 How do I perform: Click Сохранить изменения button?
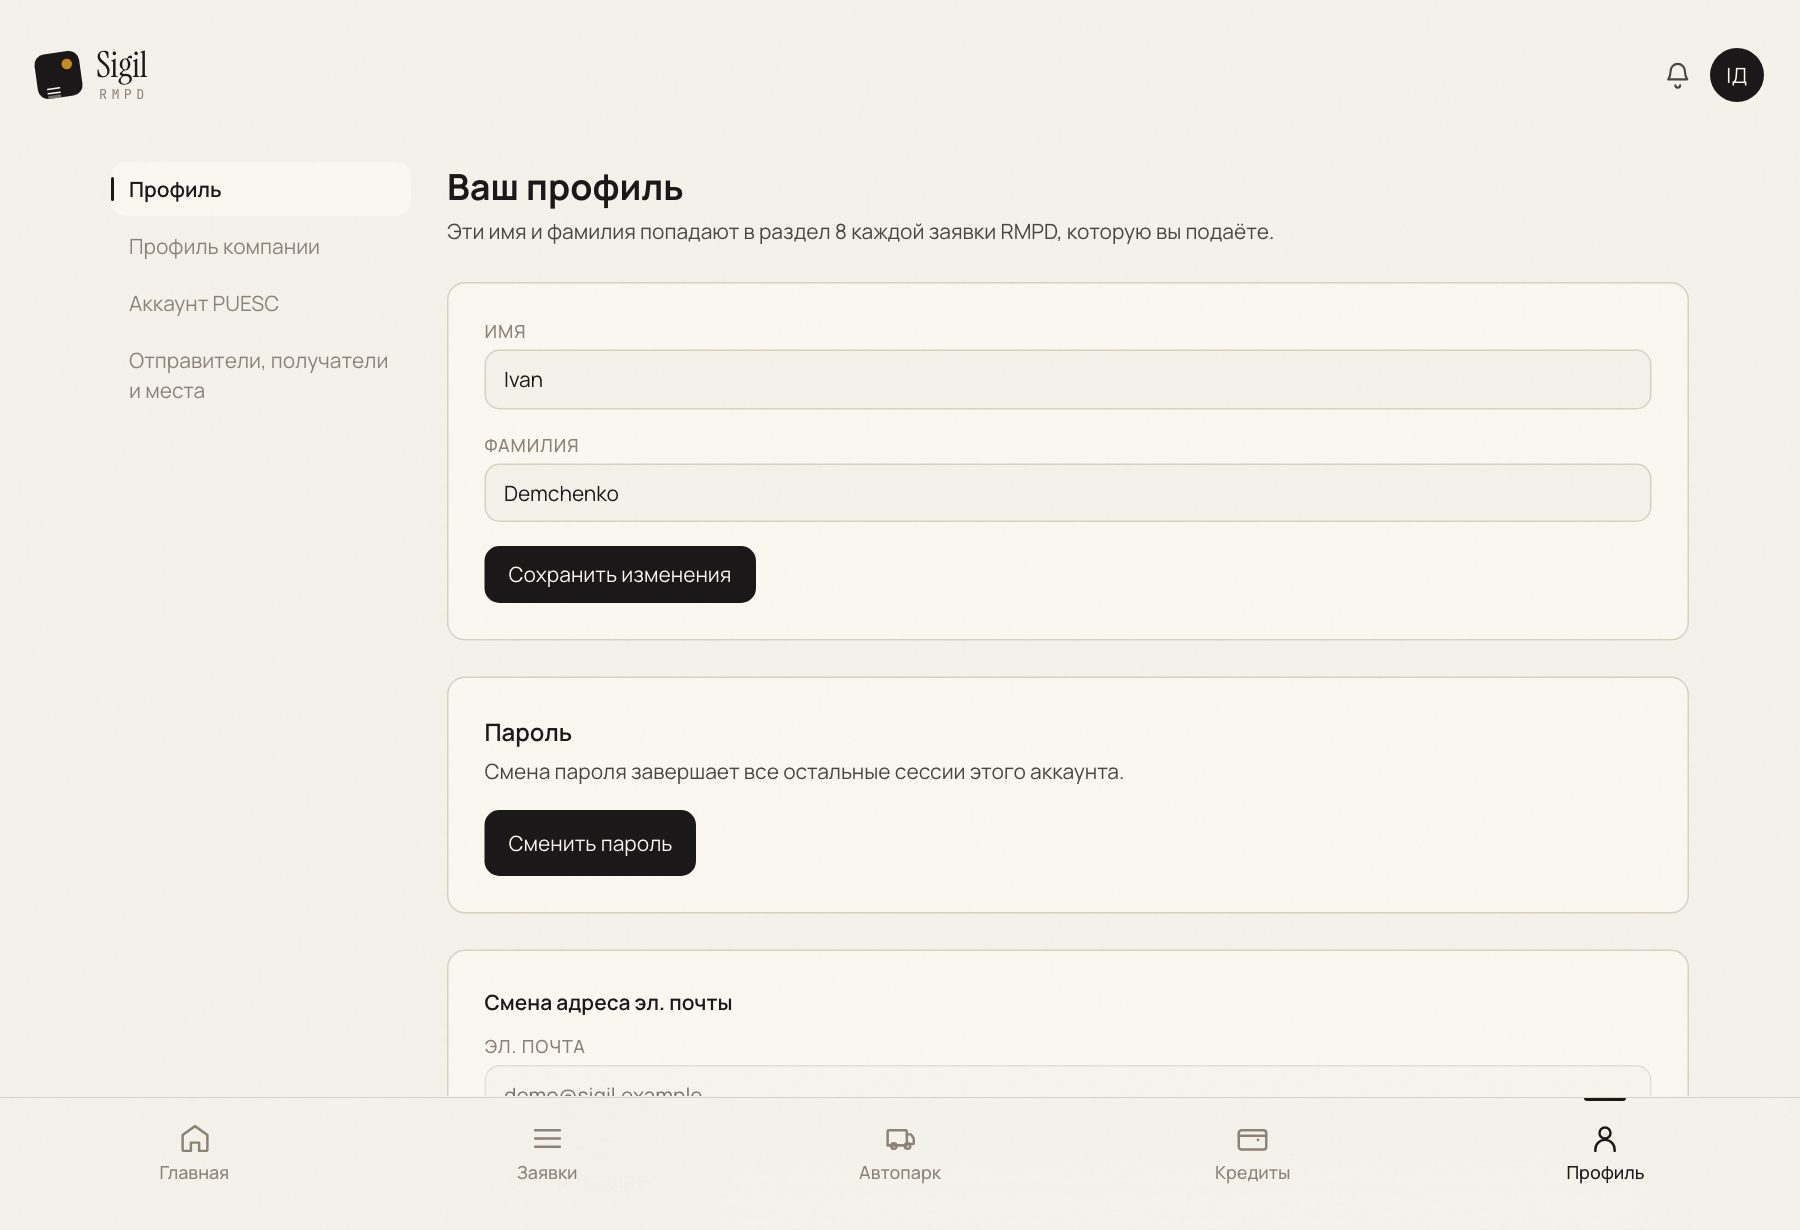pos(620,574)
